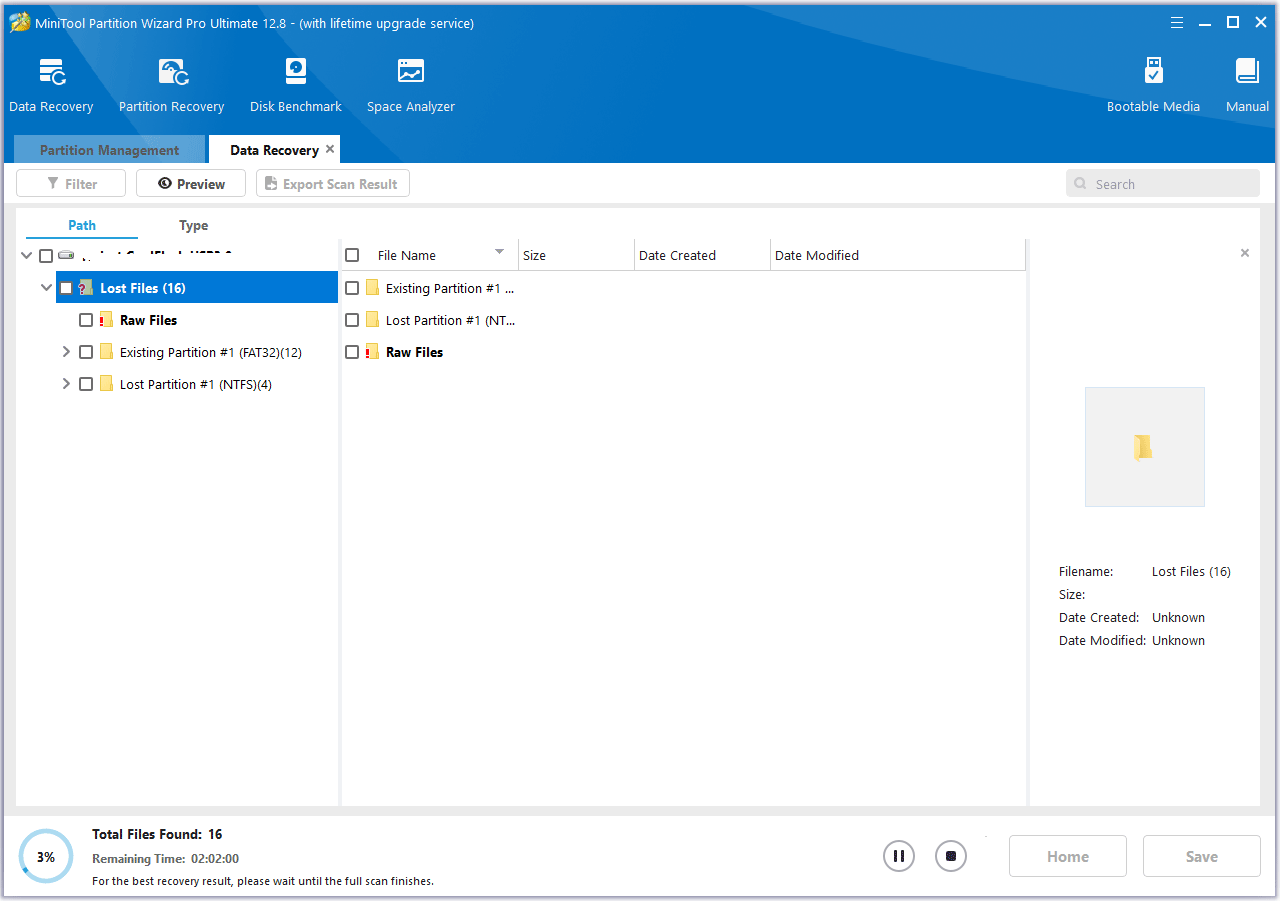Viewport: 1280px width, 901px height.
Task: Click 'Remaining Time: 02:02:00' status text
Action: point(165,859)
